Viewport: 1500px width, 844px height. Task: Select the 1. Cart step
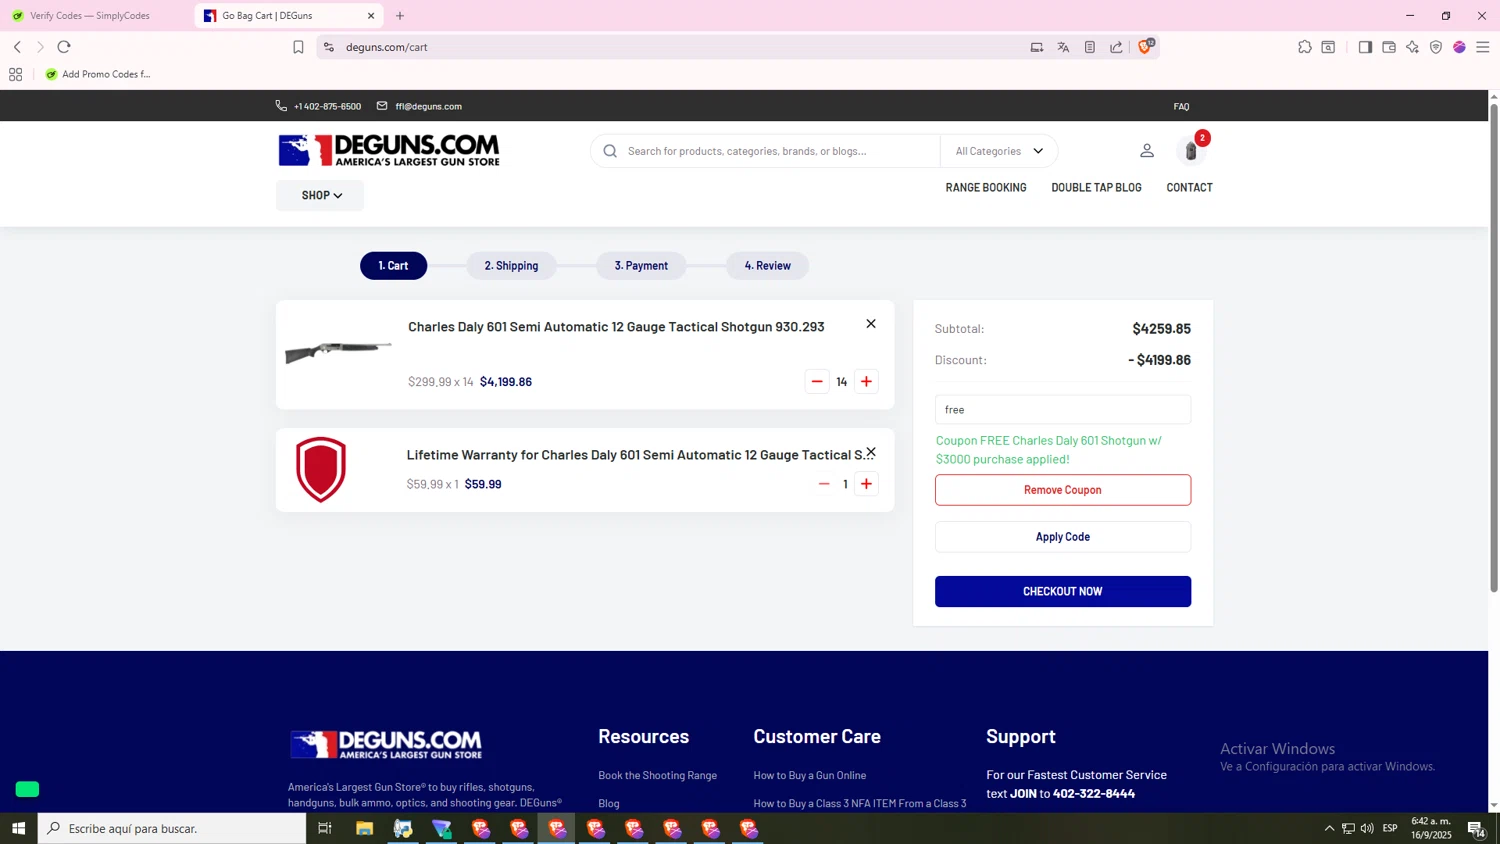393,266
